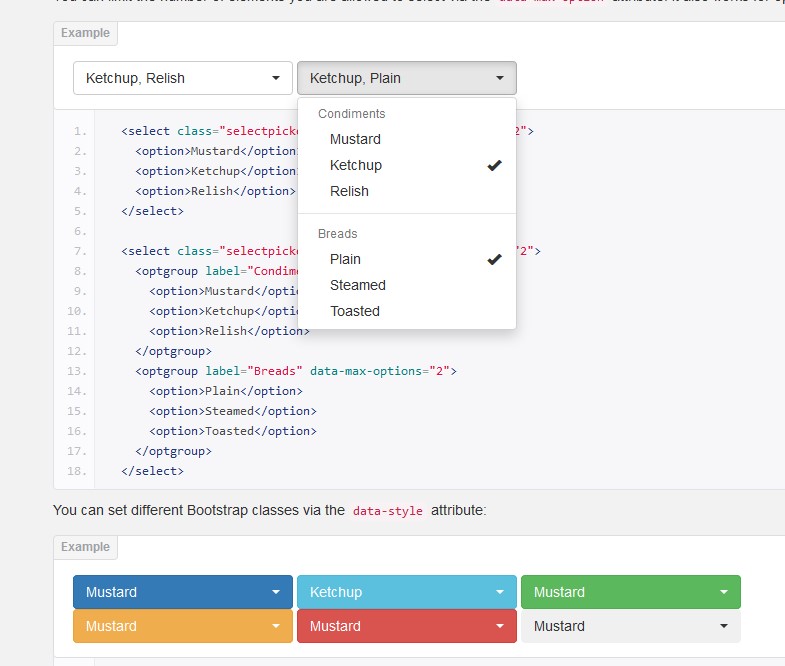Open the orange Mustard dropdown
The image size is (785, 666).
168,626
